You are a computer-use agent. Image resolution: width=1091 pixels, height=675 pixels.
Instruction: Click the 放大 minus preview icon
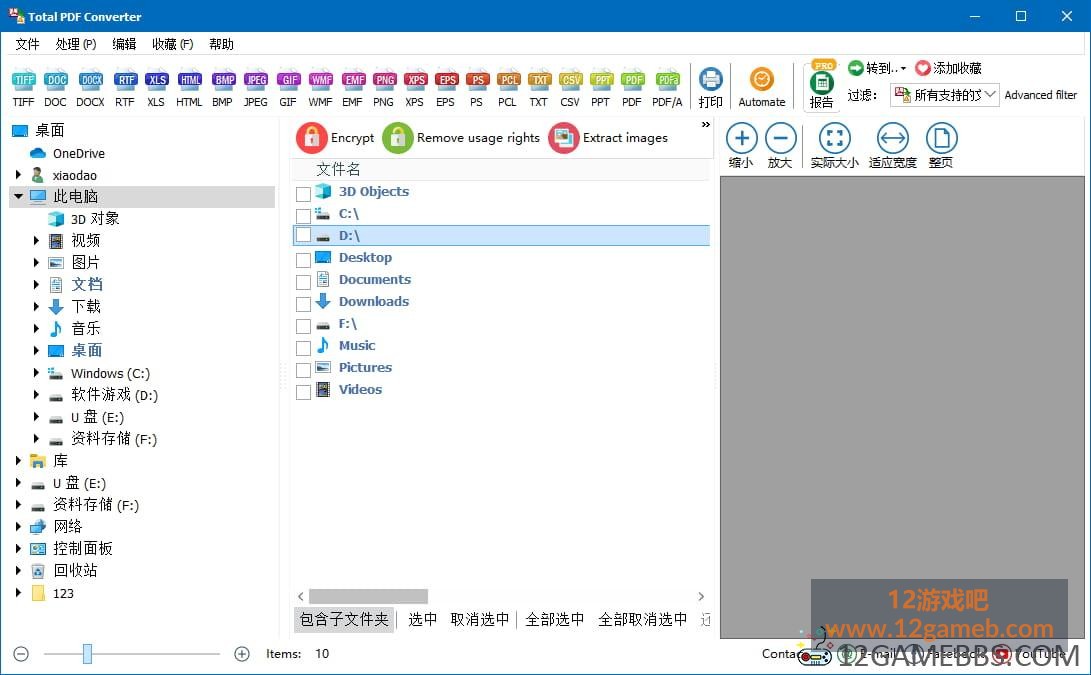point(781,145)
